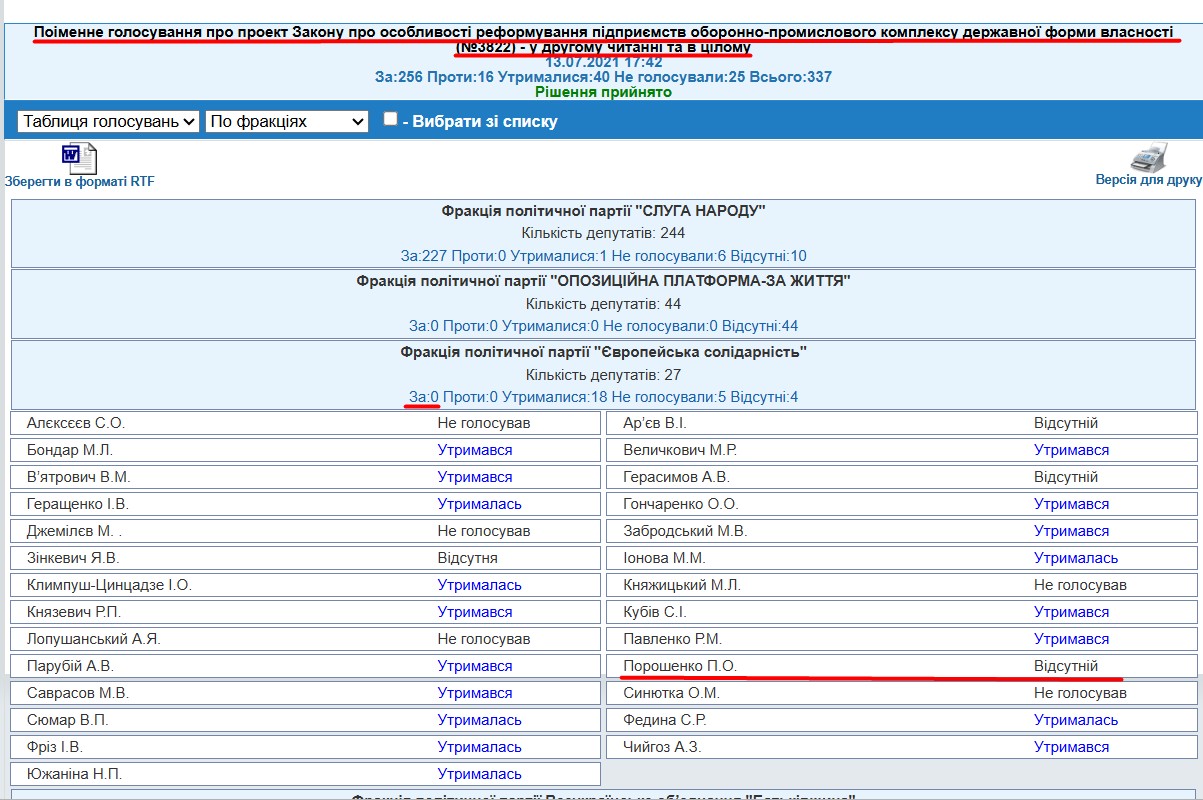The height and width of the screenshot is (800, 1203).
Task: Click 'Утрималась' vote next to Іонова М.М.
Action: click(1076, 558)
